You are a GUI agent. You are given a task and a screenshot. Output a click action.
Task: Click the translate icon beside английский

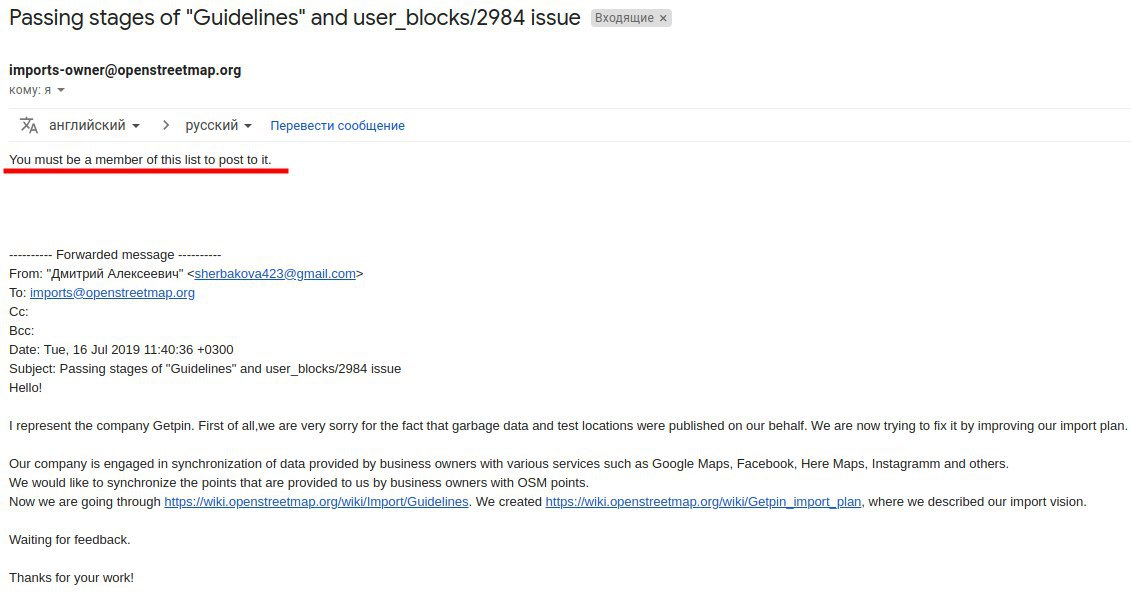point(29,126)
